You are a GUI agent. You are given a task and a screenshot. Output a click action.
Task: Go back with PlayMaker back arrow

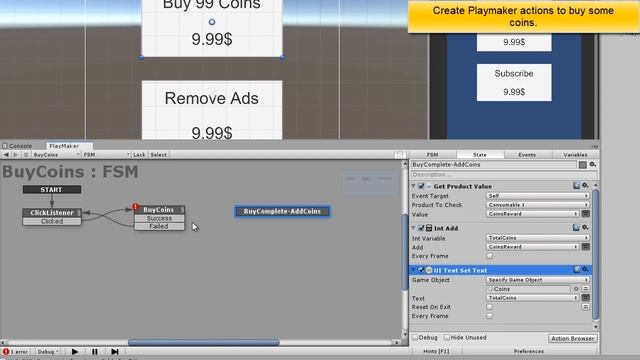pyautogui.click(x=6, y=155)
